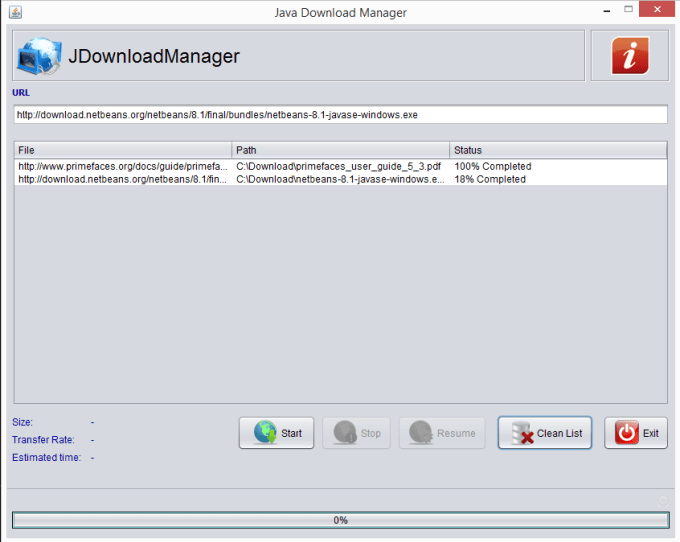Click the Path column header
Viewport: 680px width, 542px height.
click(340, 150)
